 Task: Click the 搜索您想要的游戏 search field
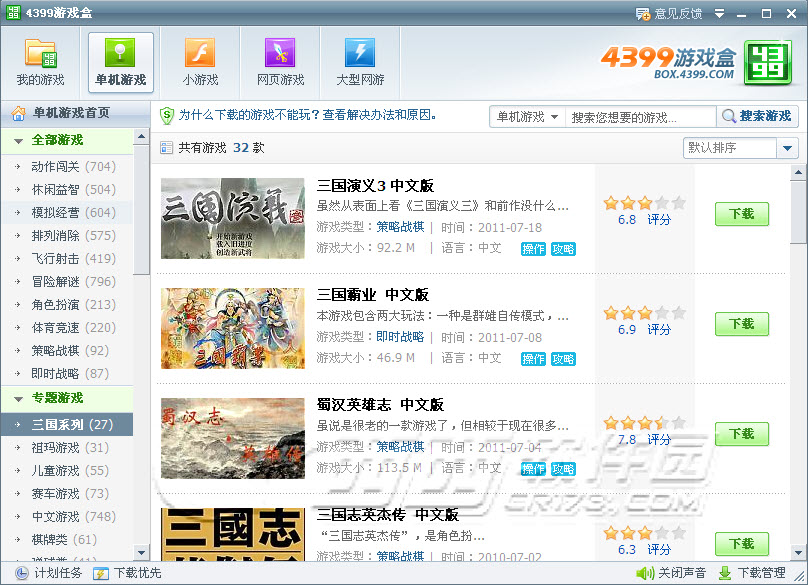click(641, 117)
